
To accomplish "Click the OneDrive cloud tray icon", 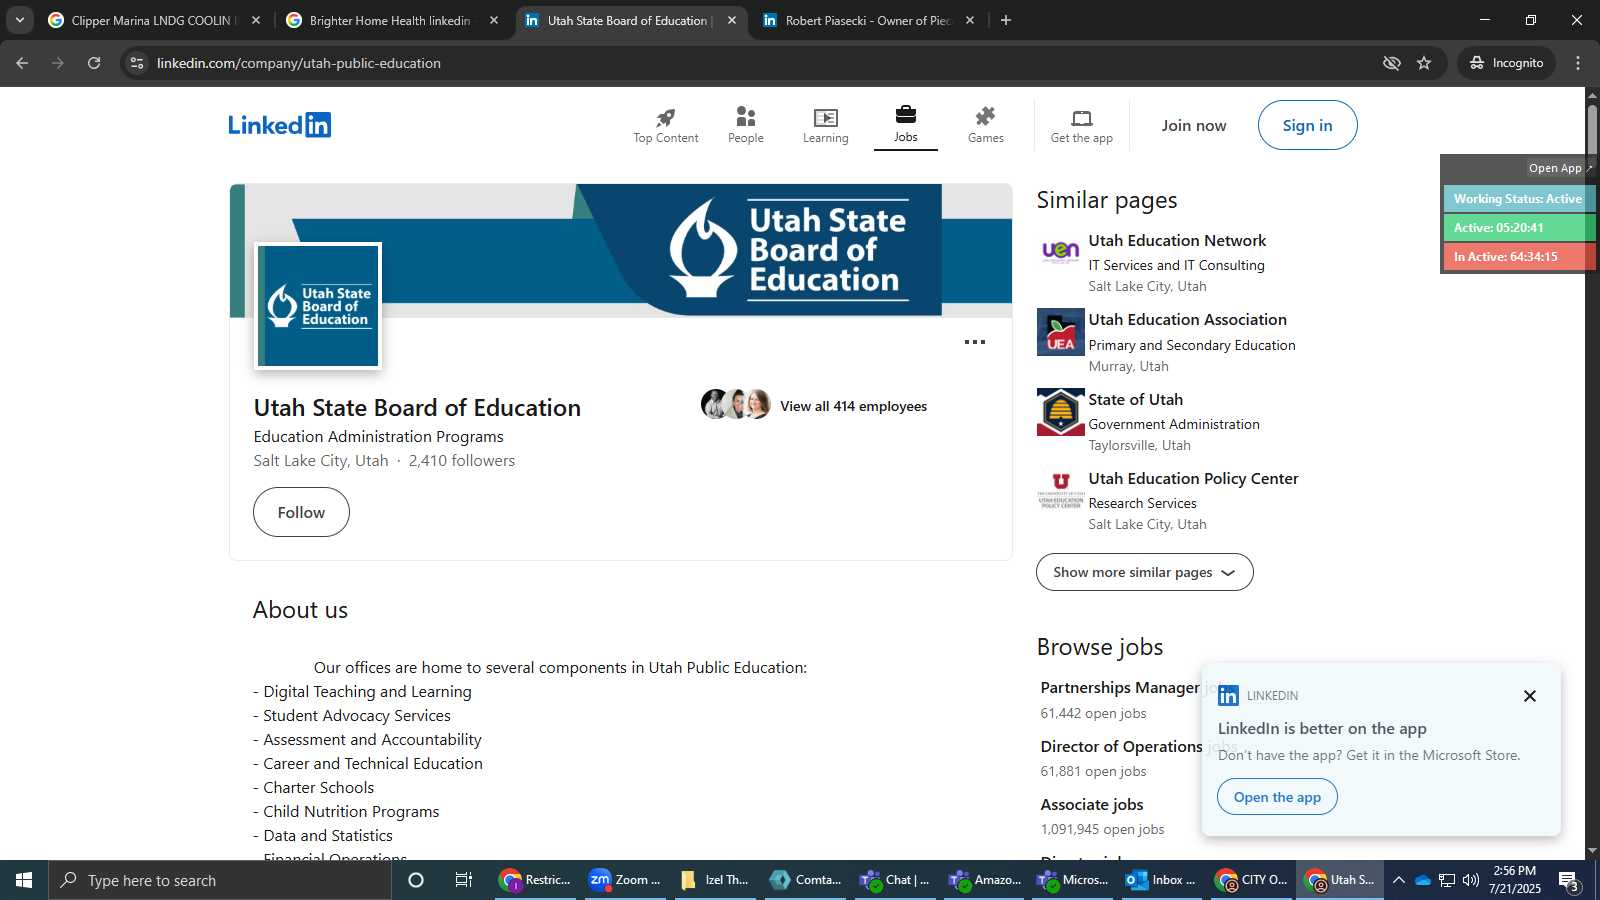I will point(1422,880).
